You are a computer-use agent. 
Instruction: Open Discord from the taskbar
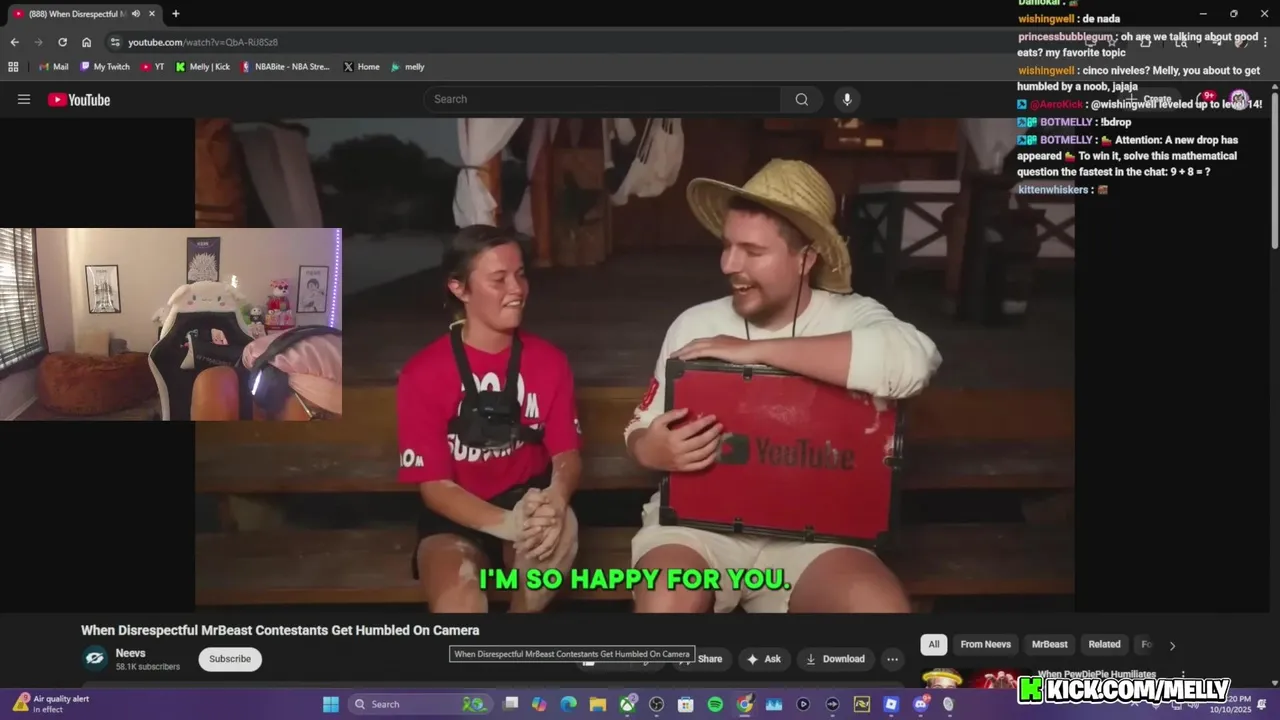click(x=920, y=704)
